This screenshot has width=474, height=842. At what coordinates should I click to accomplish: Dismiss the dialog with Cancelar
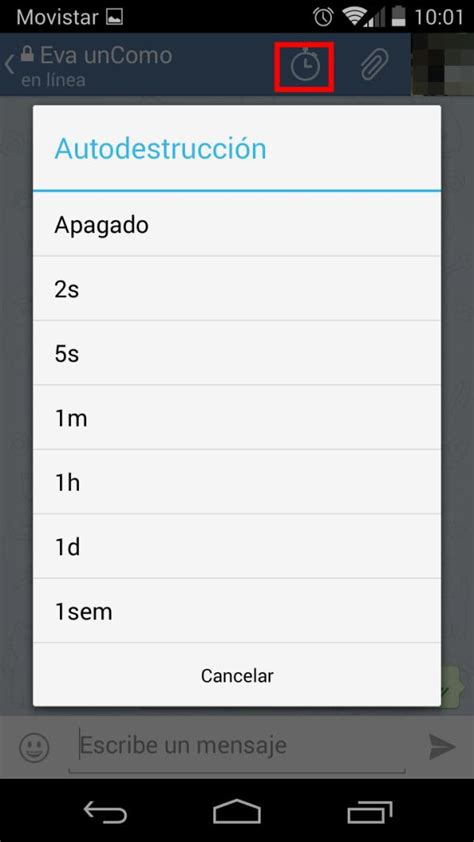(237, 675)
